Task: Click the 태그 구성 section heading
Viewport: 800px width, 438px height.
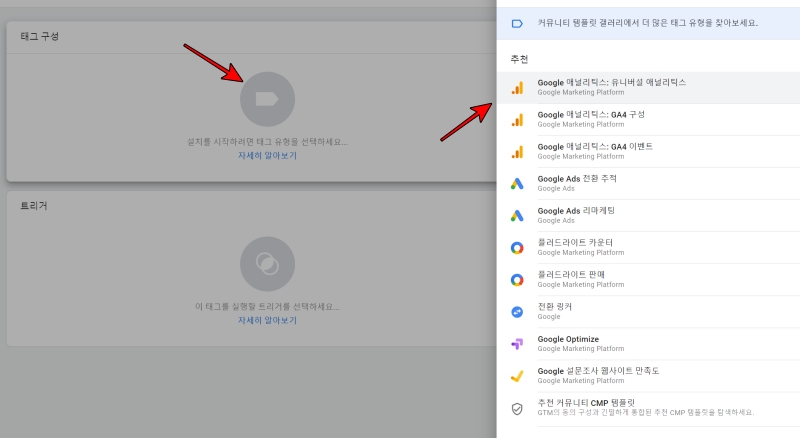Action: pyautogui.click(x=39, y=36)
